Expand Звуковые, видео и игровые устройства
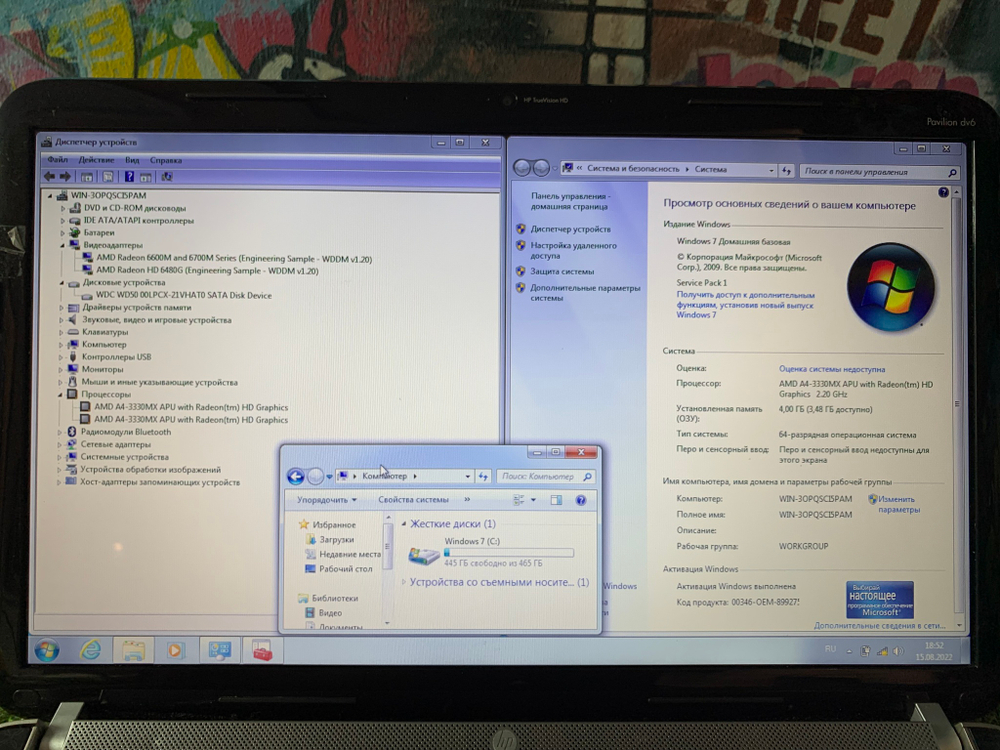 pos(61,320)
